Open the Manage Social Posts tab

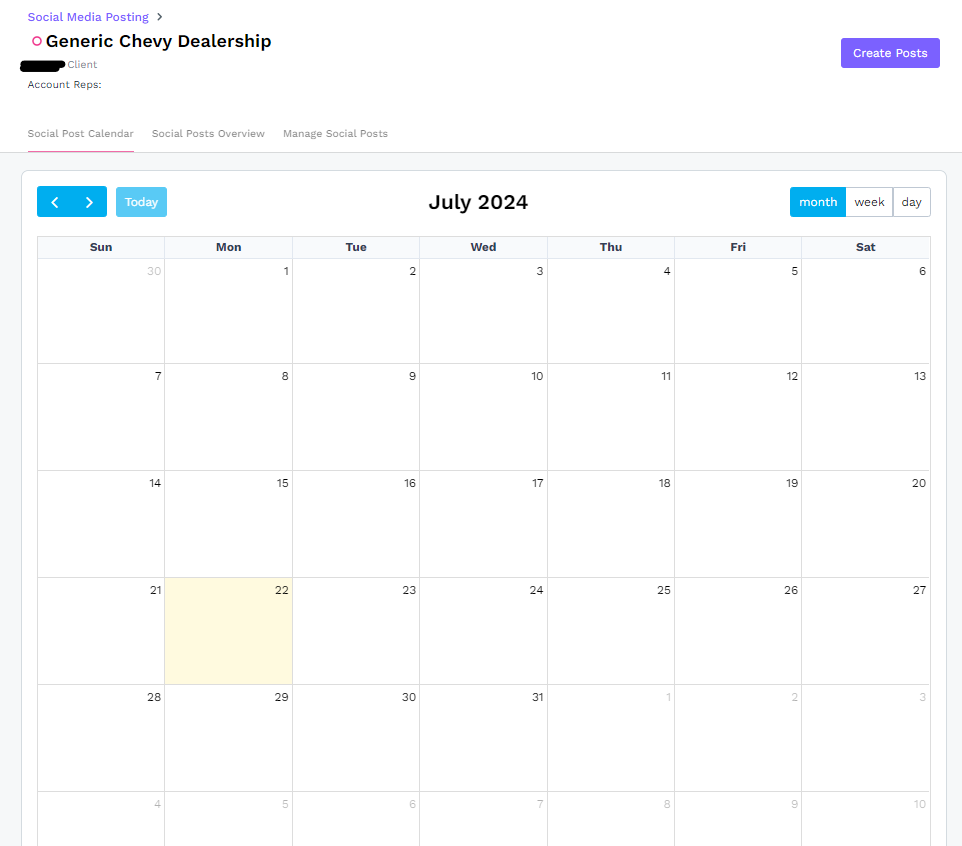(335, 134)
